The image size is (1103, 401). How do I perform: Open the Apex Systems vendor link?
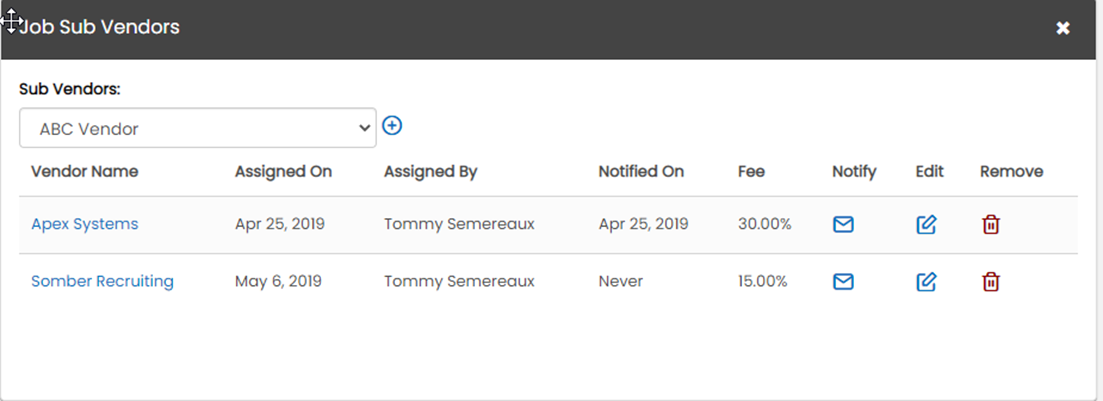click(x=84, y=224)
